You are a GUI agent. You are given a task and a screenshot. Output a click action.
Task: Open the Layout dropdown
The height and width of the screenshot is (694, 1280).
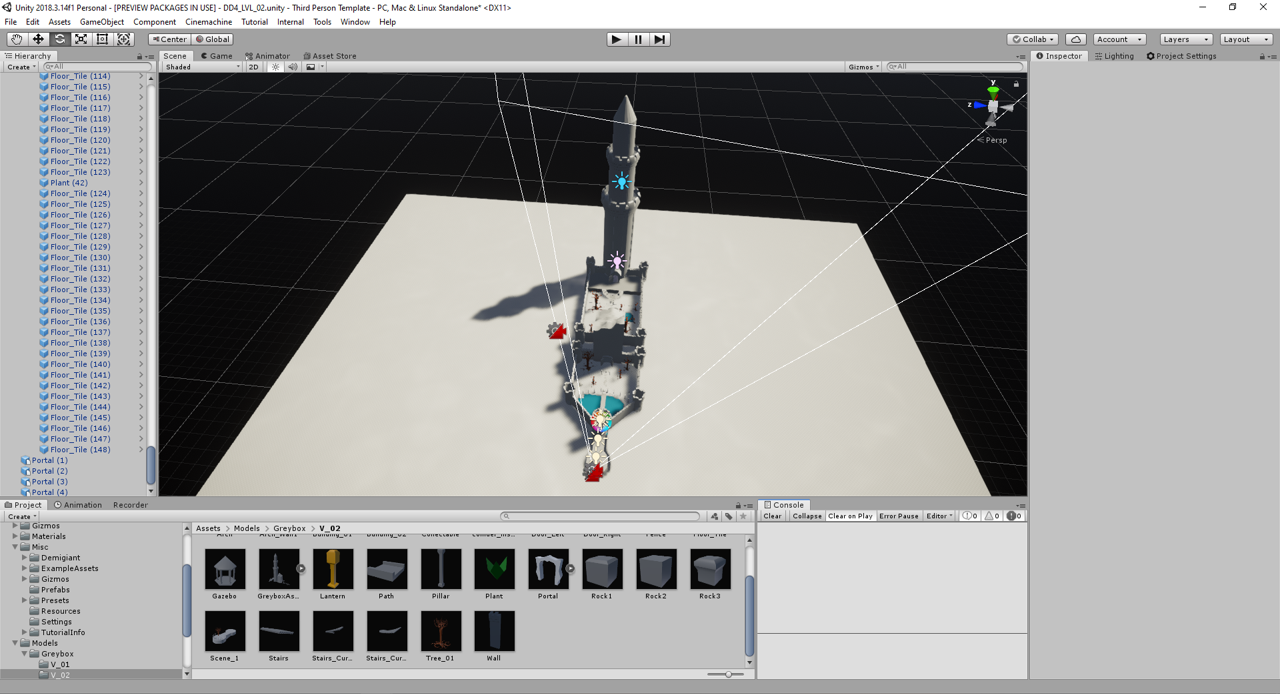(1246, 39)
